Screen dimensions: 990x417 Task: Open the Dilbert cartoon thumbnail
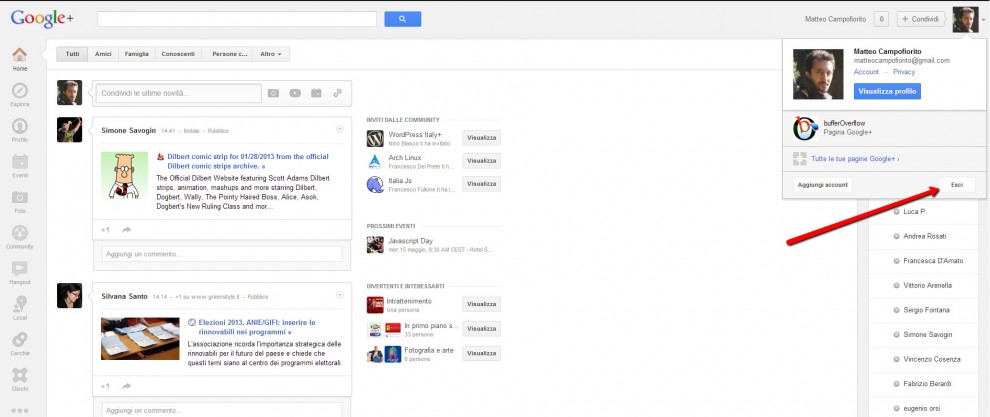coord(124,175)
